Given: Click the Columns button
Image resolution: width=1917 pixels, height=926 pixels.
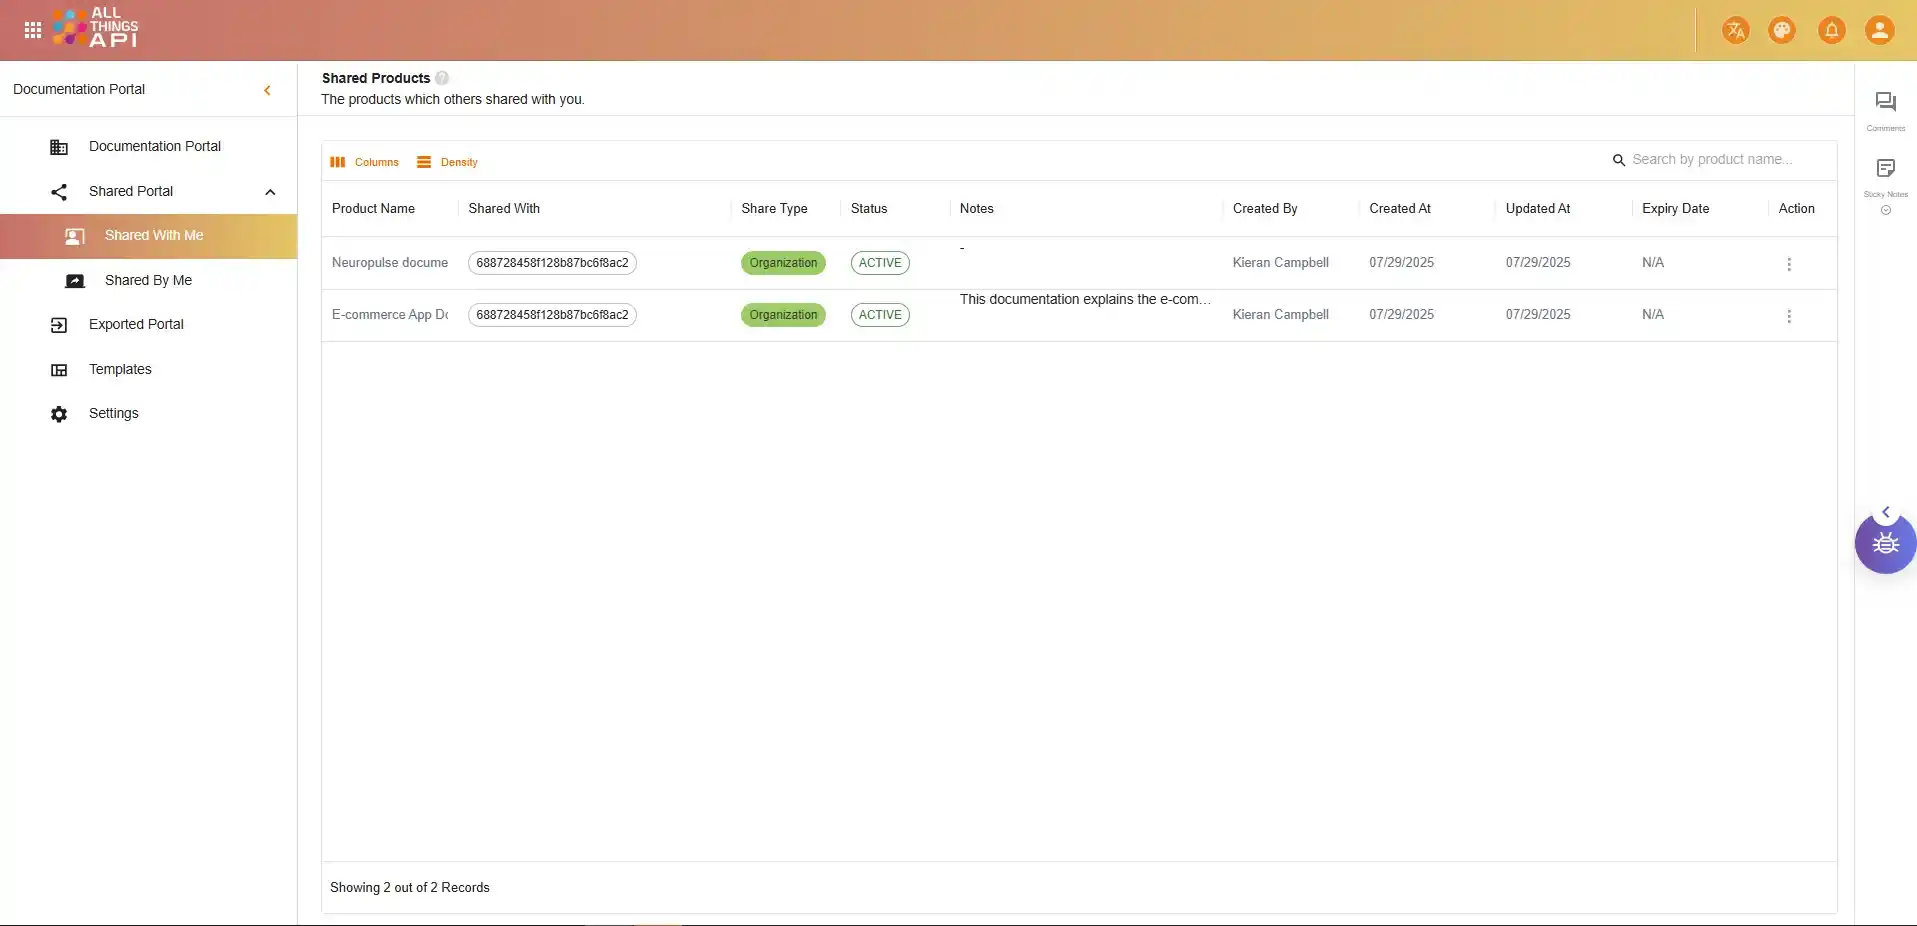Looking at the screenshot, I should (365, 162).
